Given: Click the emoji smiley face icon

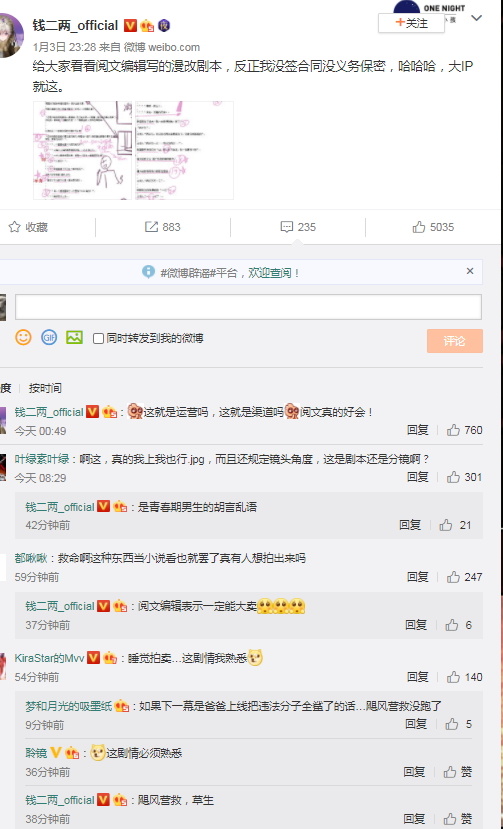Looking at the screenshot, I should [23, 337].
